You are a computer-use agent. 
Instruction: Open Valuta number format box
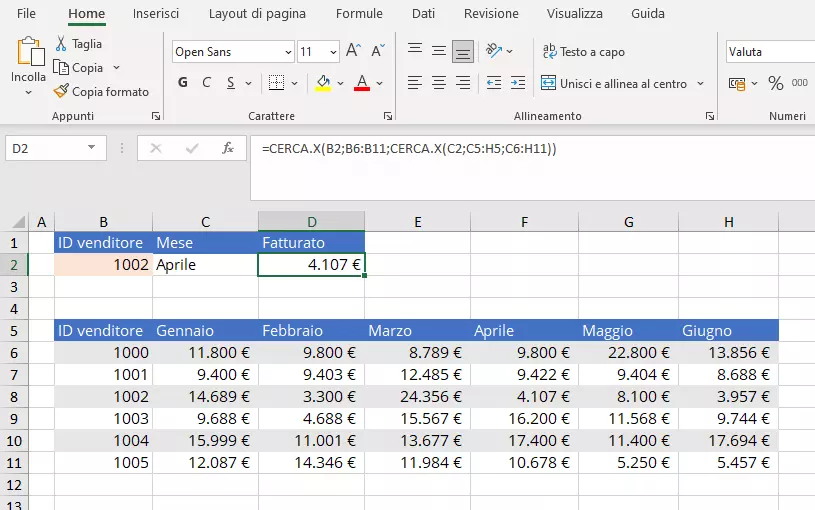[x=770, y=52]
